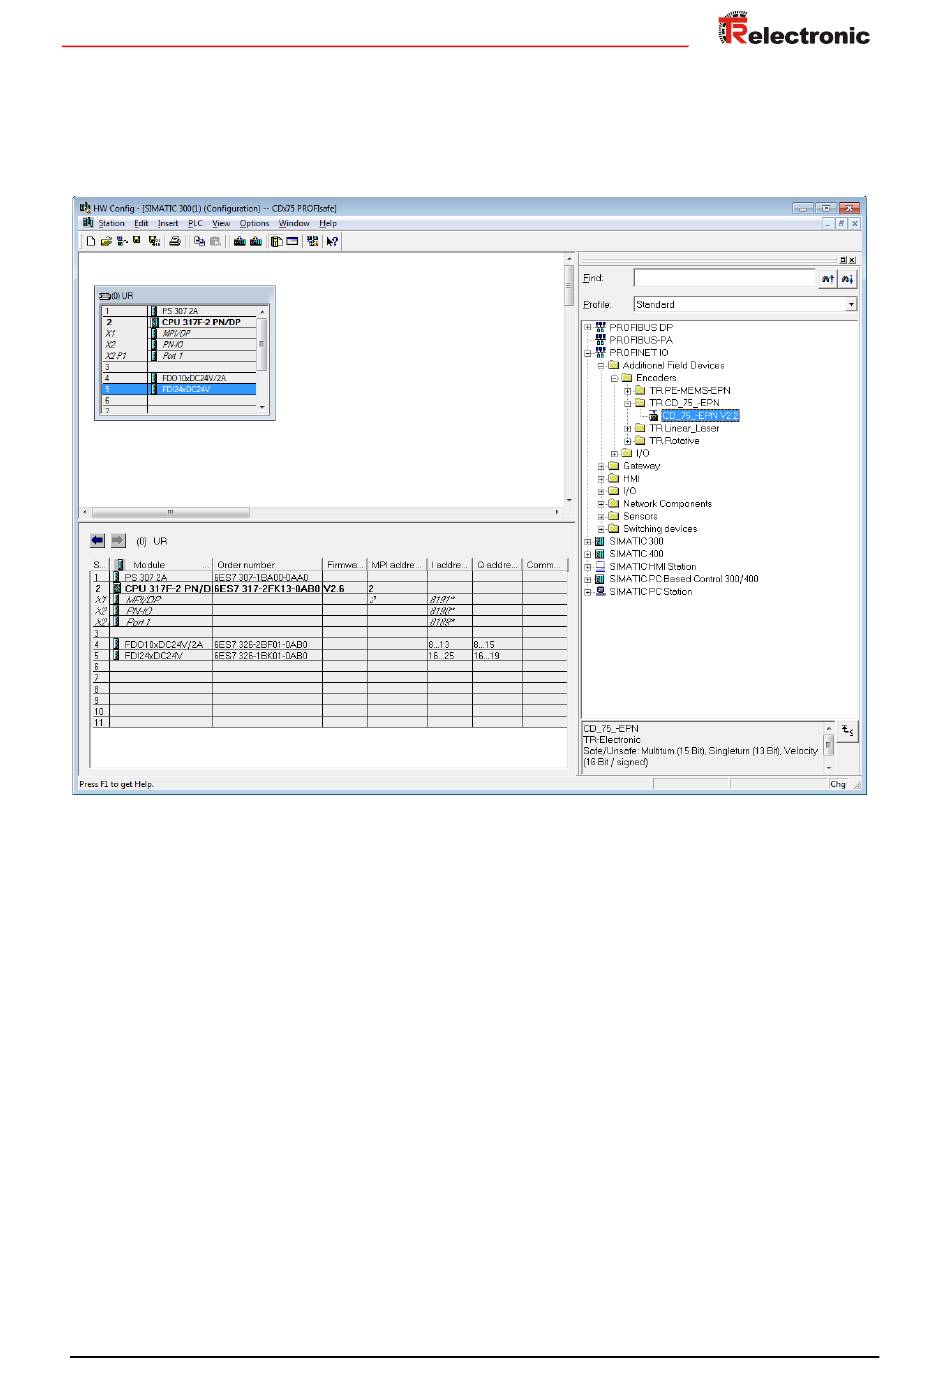Click the search-up button beside Find field
Viewport: 950px width, 1387px height.
828,279
